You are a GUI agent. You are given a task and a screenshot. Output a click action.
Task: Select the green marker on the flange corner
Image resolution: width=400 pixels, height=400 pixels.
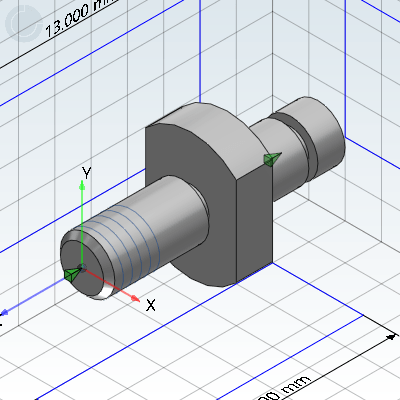[x=272, y=159]
